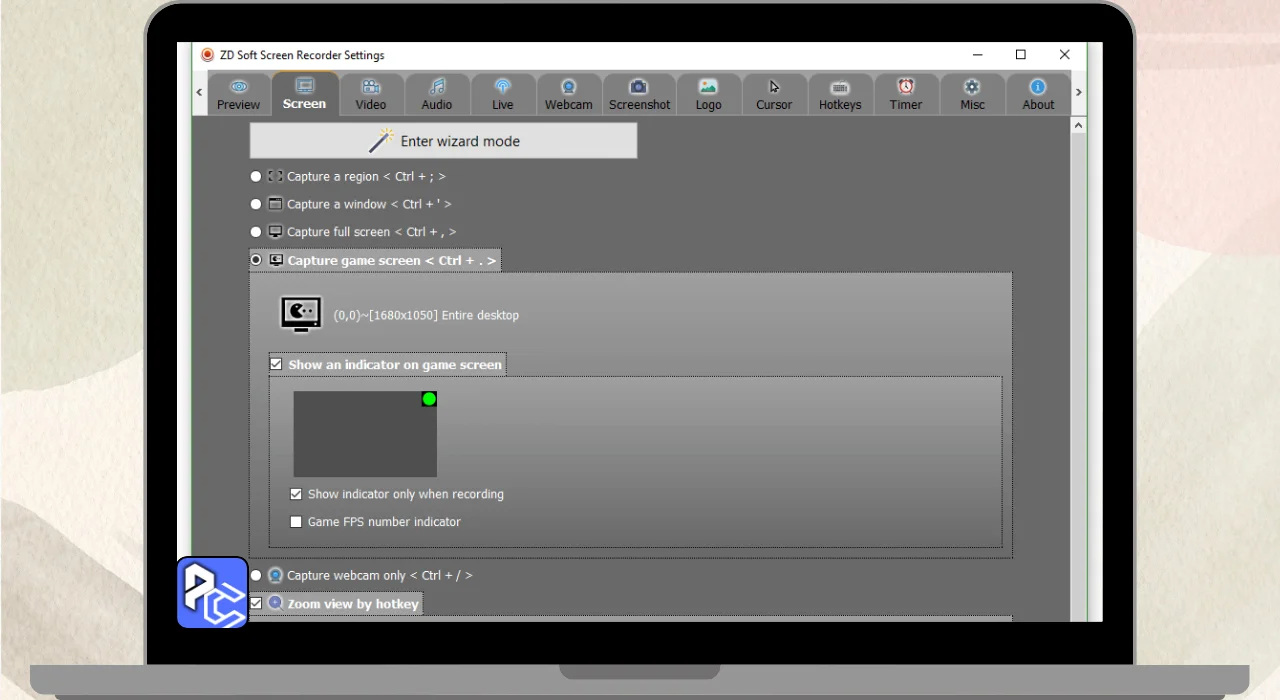Image resolution: width=1280 pixels, height=700 pixels.
Task: Click the webcam icon beside Capture webcam only
Action: click(x=275, y=575)
